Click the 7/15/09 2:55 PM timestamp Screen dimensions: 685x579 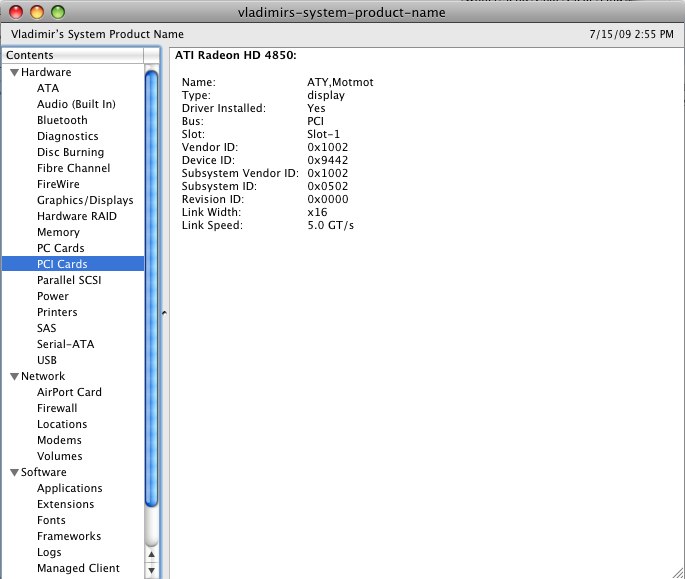631,35
